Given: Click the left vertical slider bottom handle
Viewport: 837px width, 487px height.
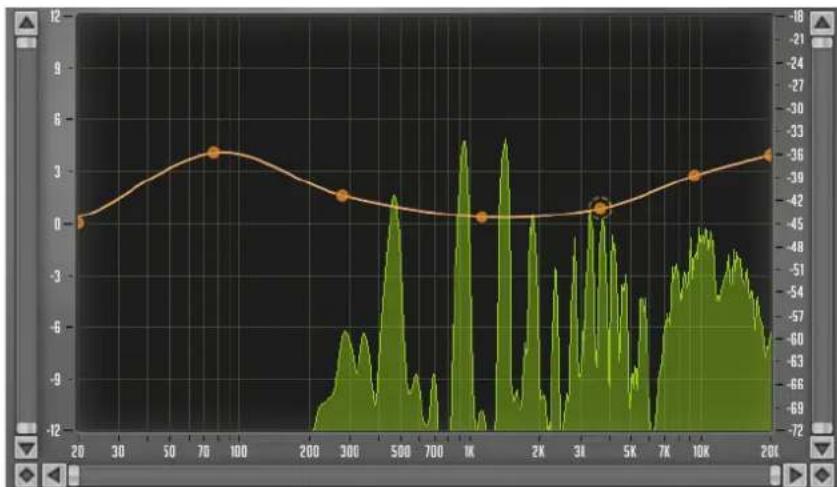Looking at the screenshot, I should coord(26,428).
